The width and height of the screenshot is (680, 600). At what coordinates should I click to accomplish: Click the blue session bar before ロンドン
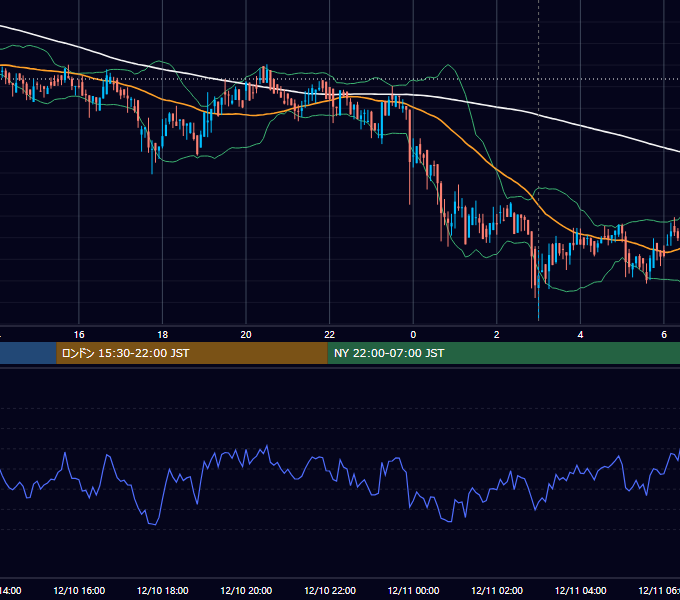28,353
